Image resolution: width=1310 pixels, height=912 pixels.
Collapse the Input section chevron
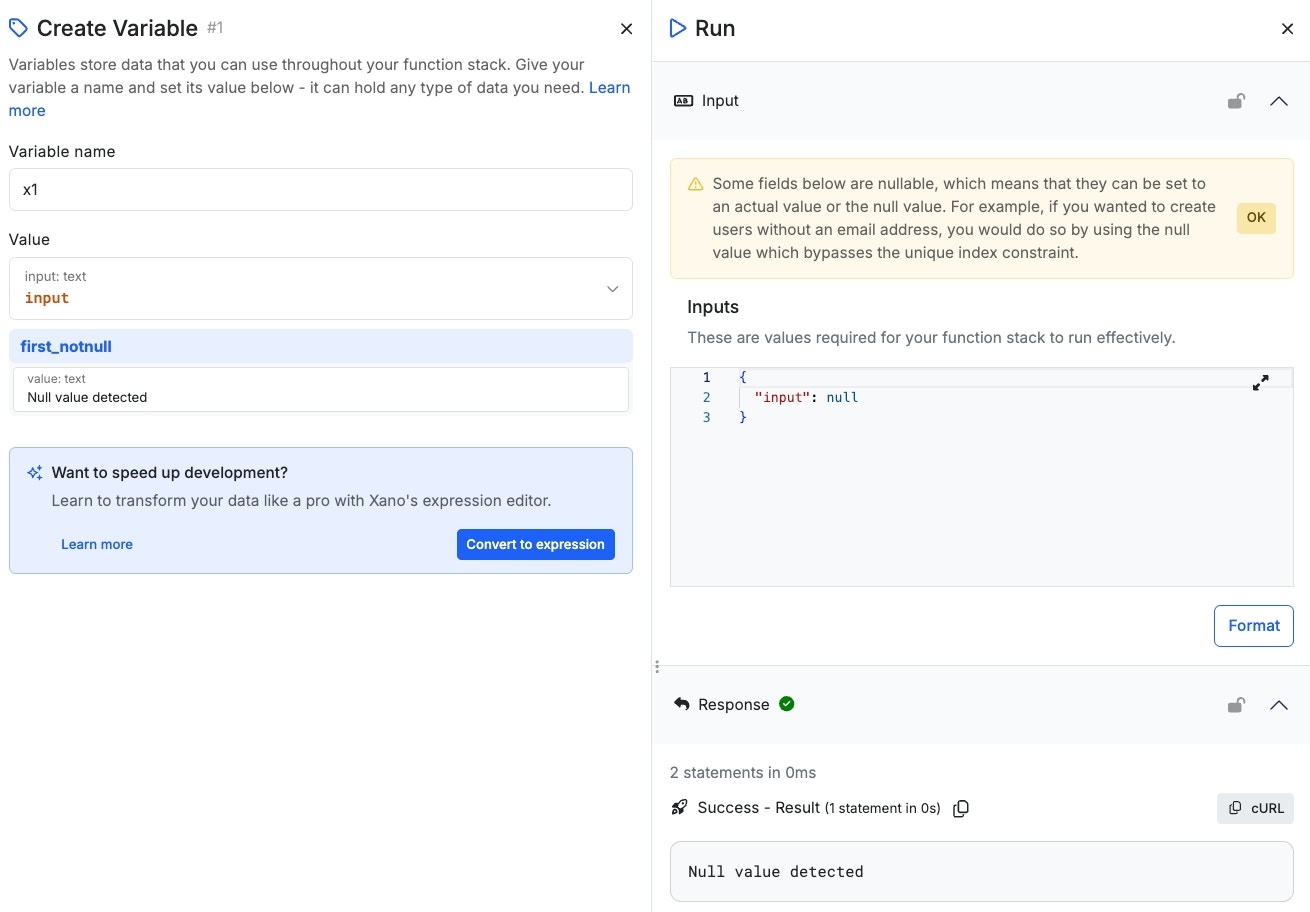pyautogui.click(x=1278, y=101)
